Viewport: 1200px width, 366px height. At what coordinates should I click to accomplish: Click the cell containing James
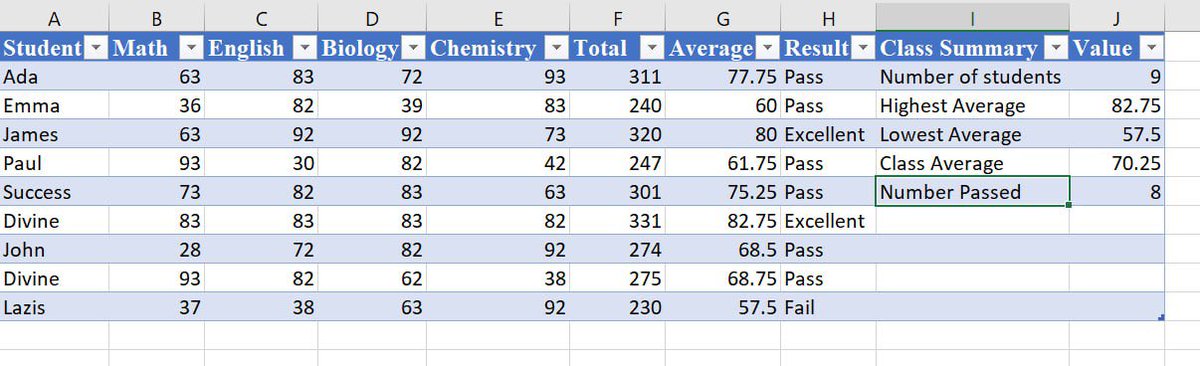(x=54, y=134)
